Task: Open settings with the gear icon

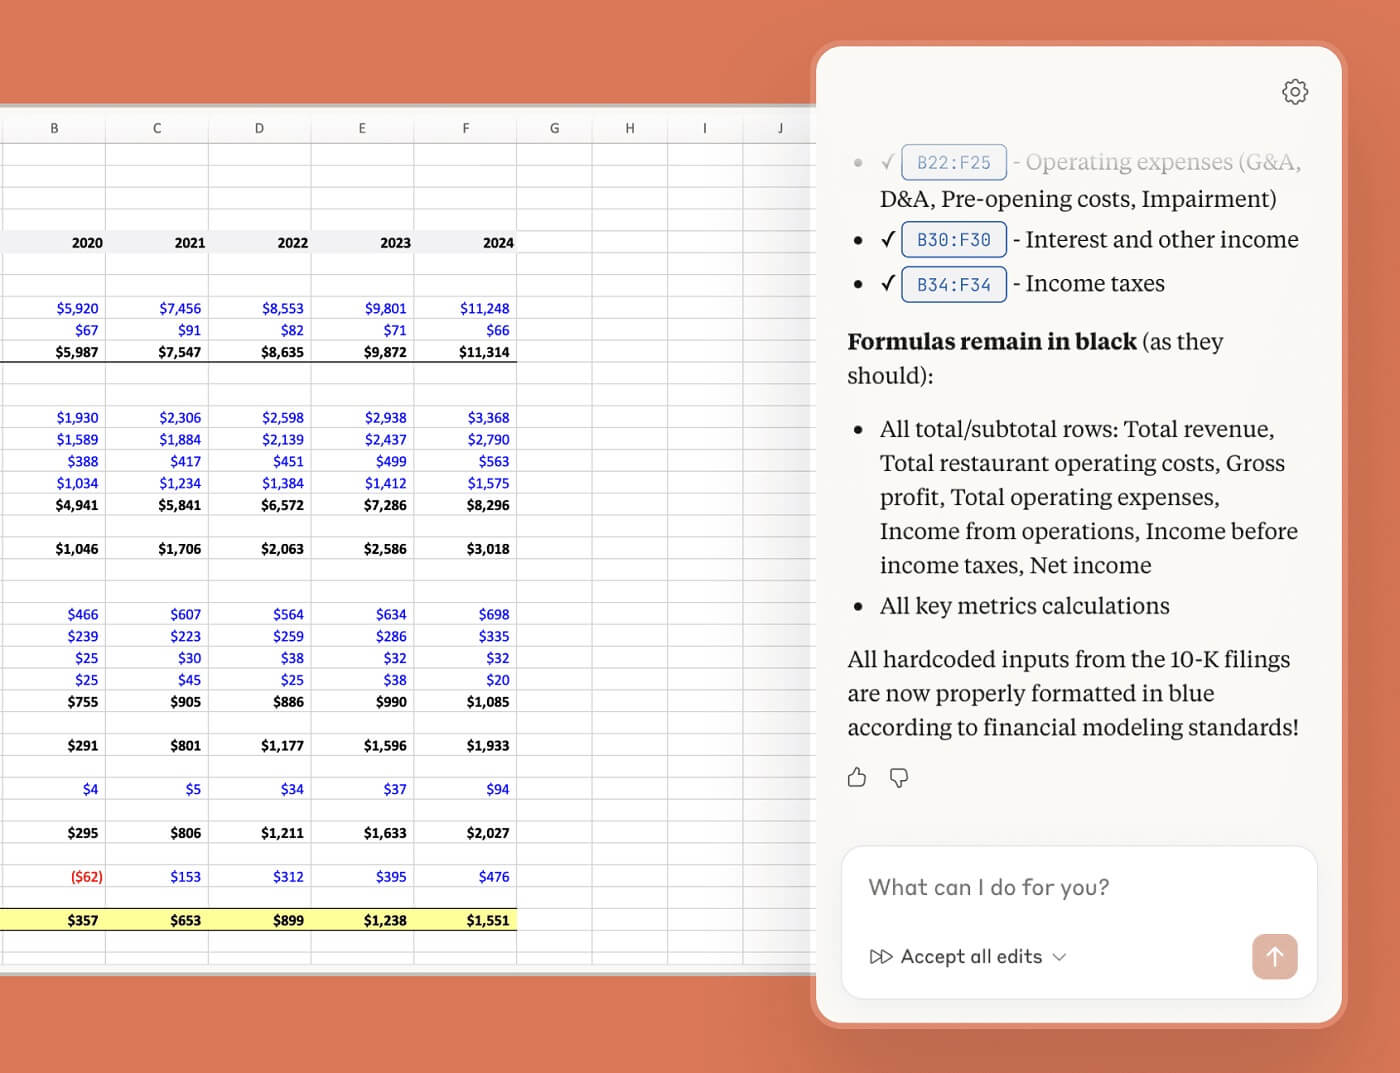Action: 1294,92
